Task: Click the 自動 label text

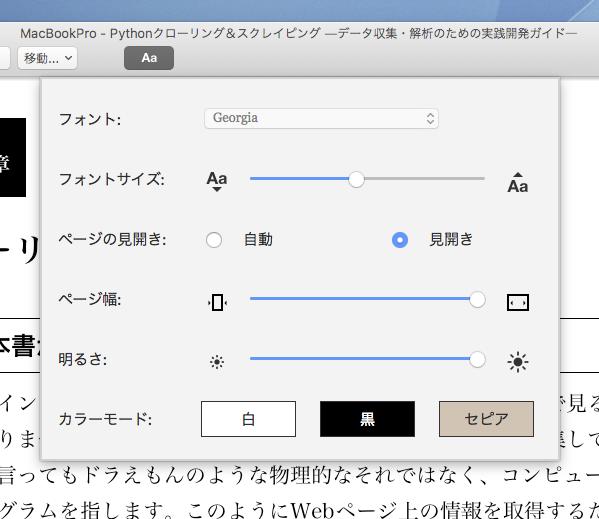Action: (258, 240)
